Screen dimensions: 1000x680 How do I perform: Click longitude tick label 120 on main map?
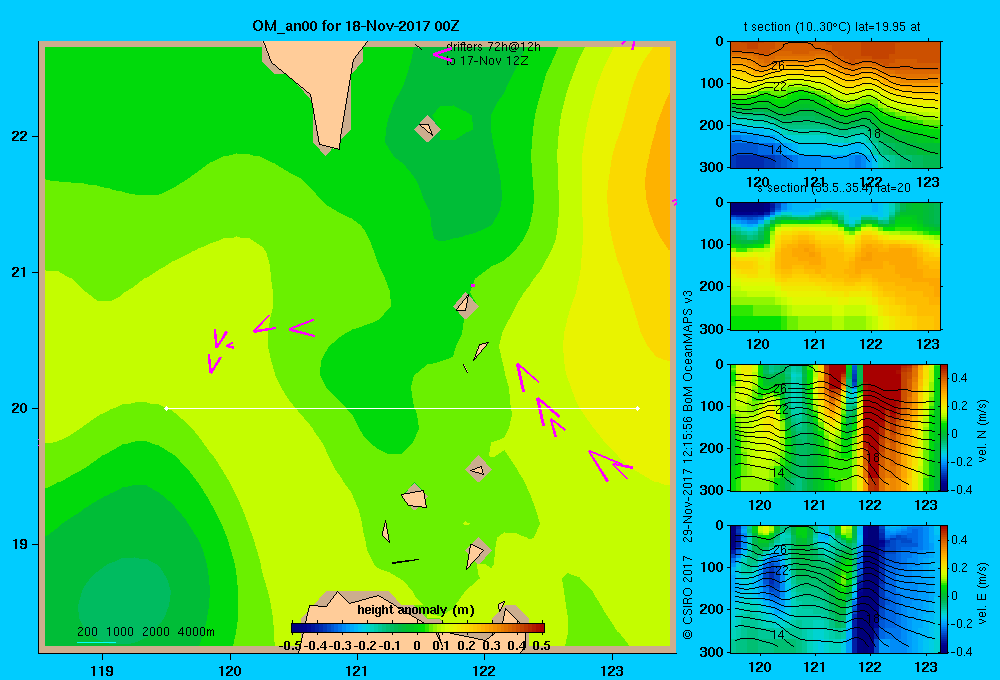click(x=230, y=670)
